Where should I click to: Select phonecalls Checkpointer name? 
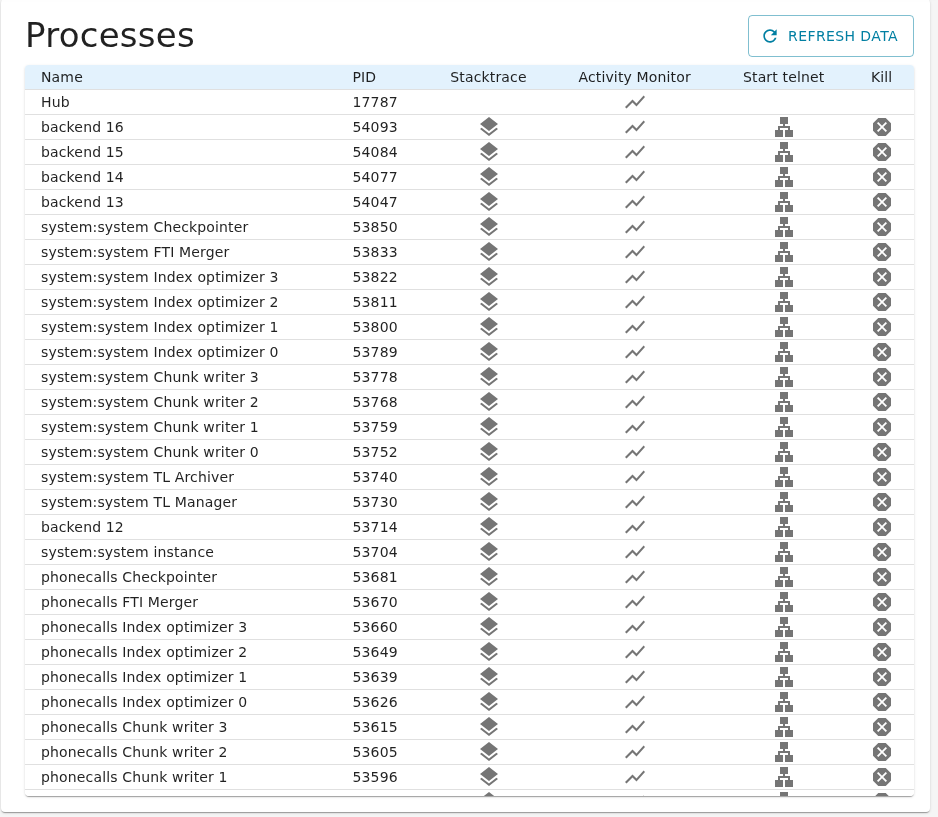coord(129,577)
